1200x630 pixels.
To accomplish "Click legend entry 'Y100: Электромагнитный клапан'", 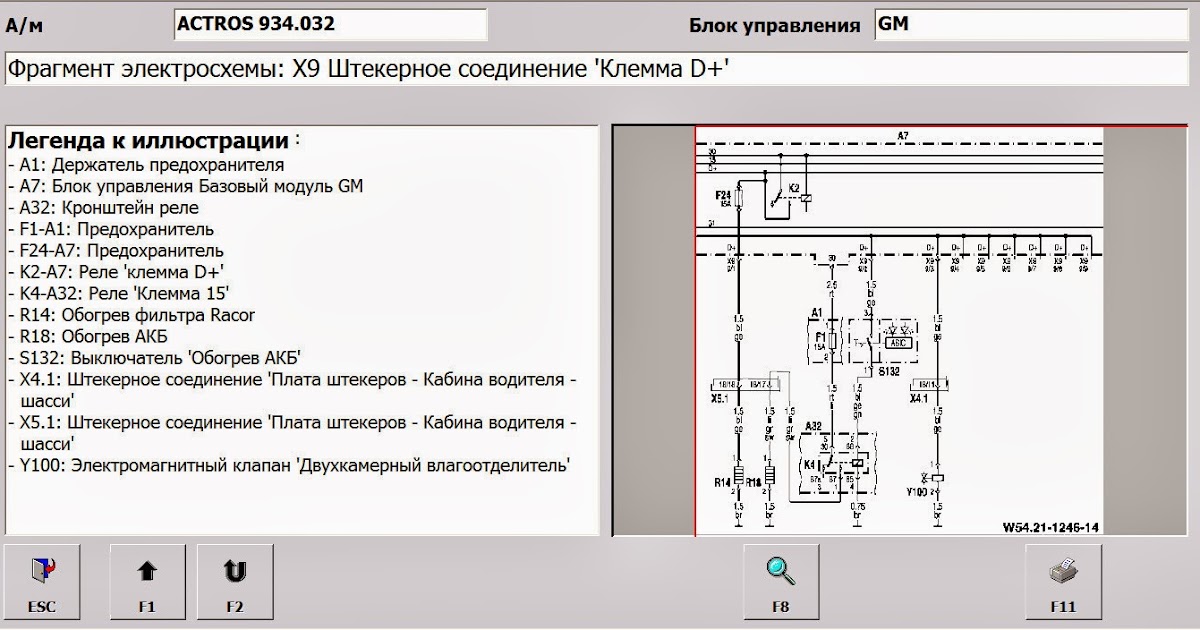I will pos(290,464).
